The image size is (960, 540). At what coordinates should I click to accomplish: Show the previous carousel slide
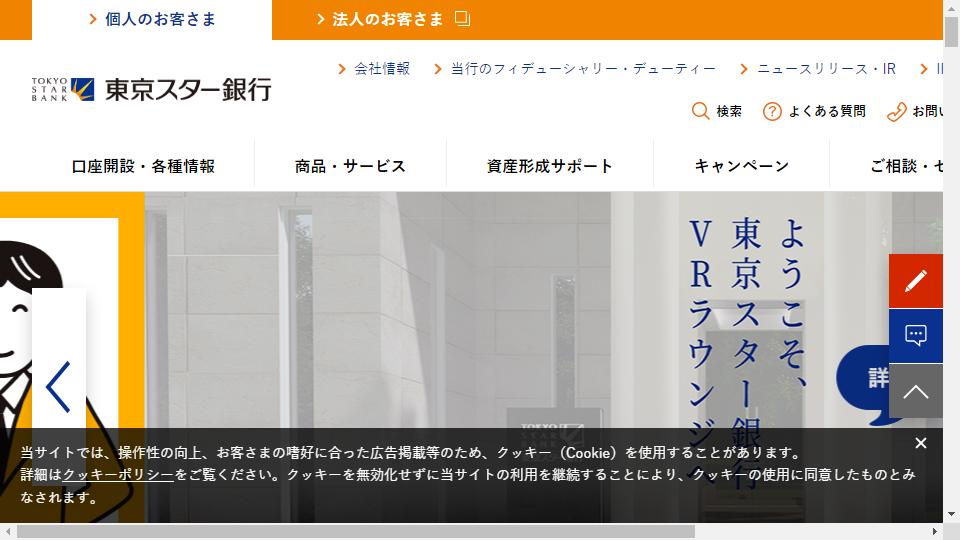[x=59, y=387]
